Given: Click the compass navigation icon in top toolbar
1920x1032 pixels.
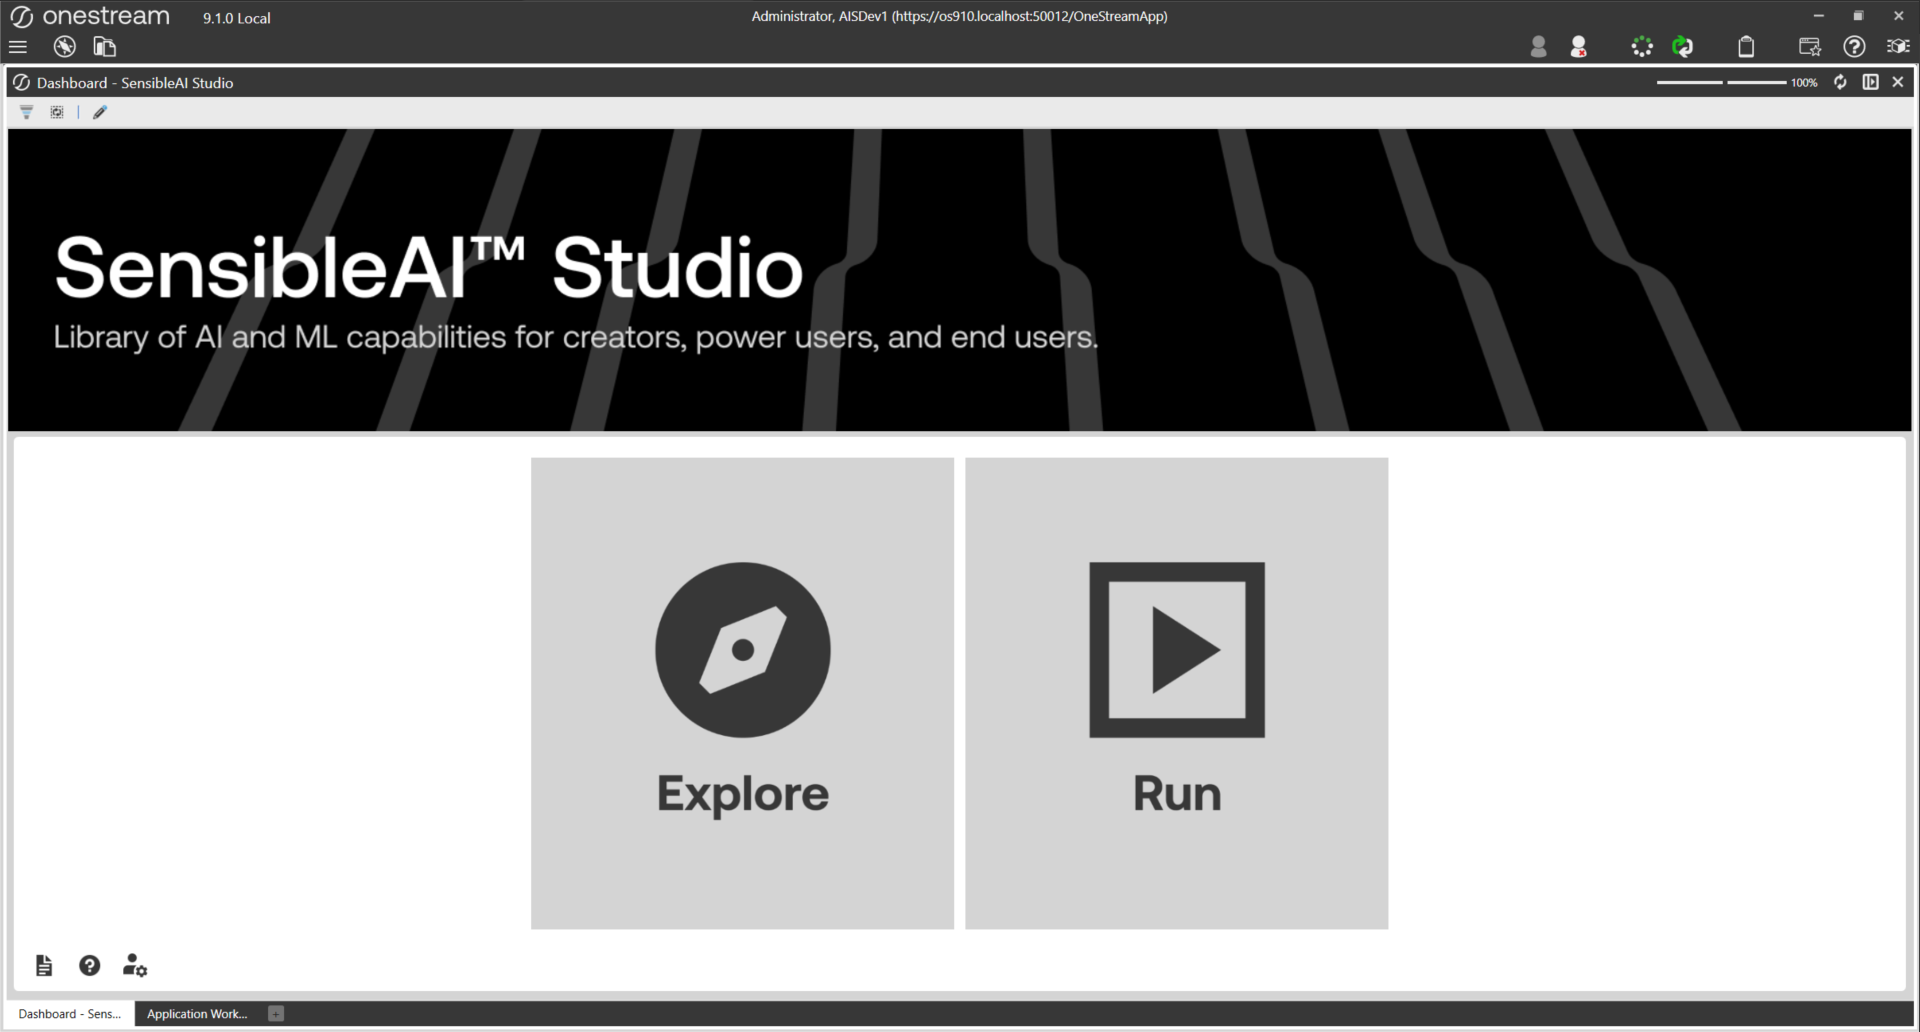Looking at the screenshot, I should 65,47.
